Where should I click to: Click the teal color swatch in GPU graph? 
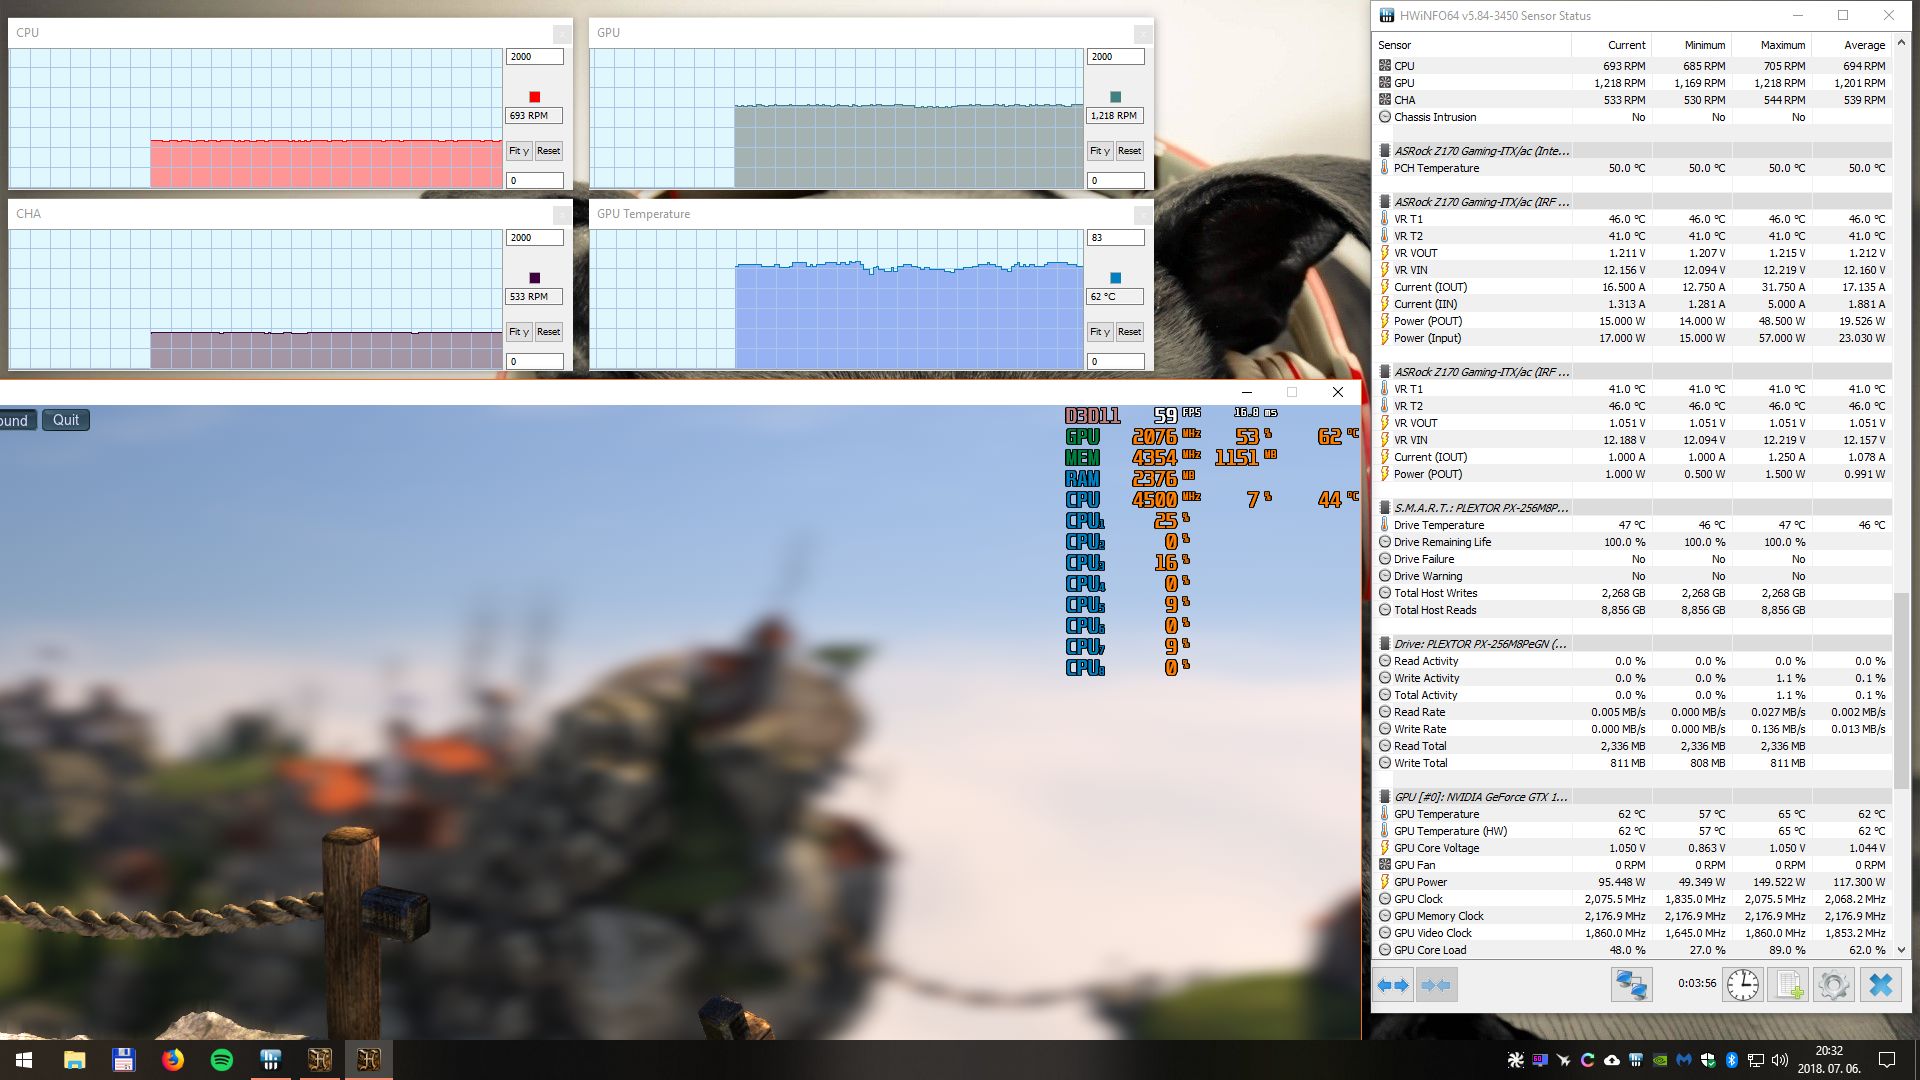(x=1115, y=97)
